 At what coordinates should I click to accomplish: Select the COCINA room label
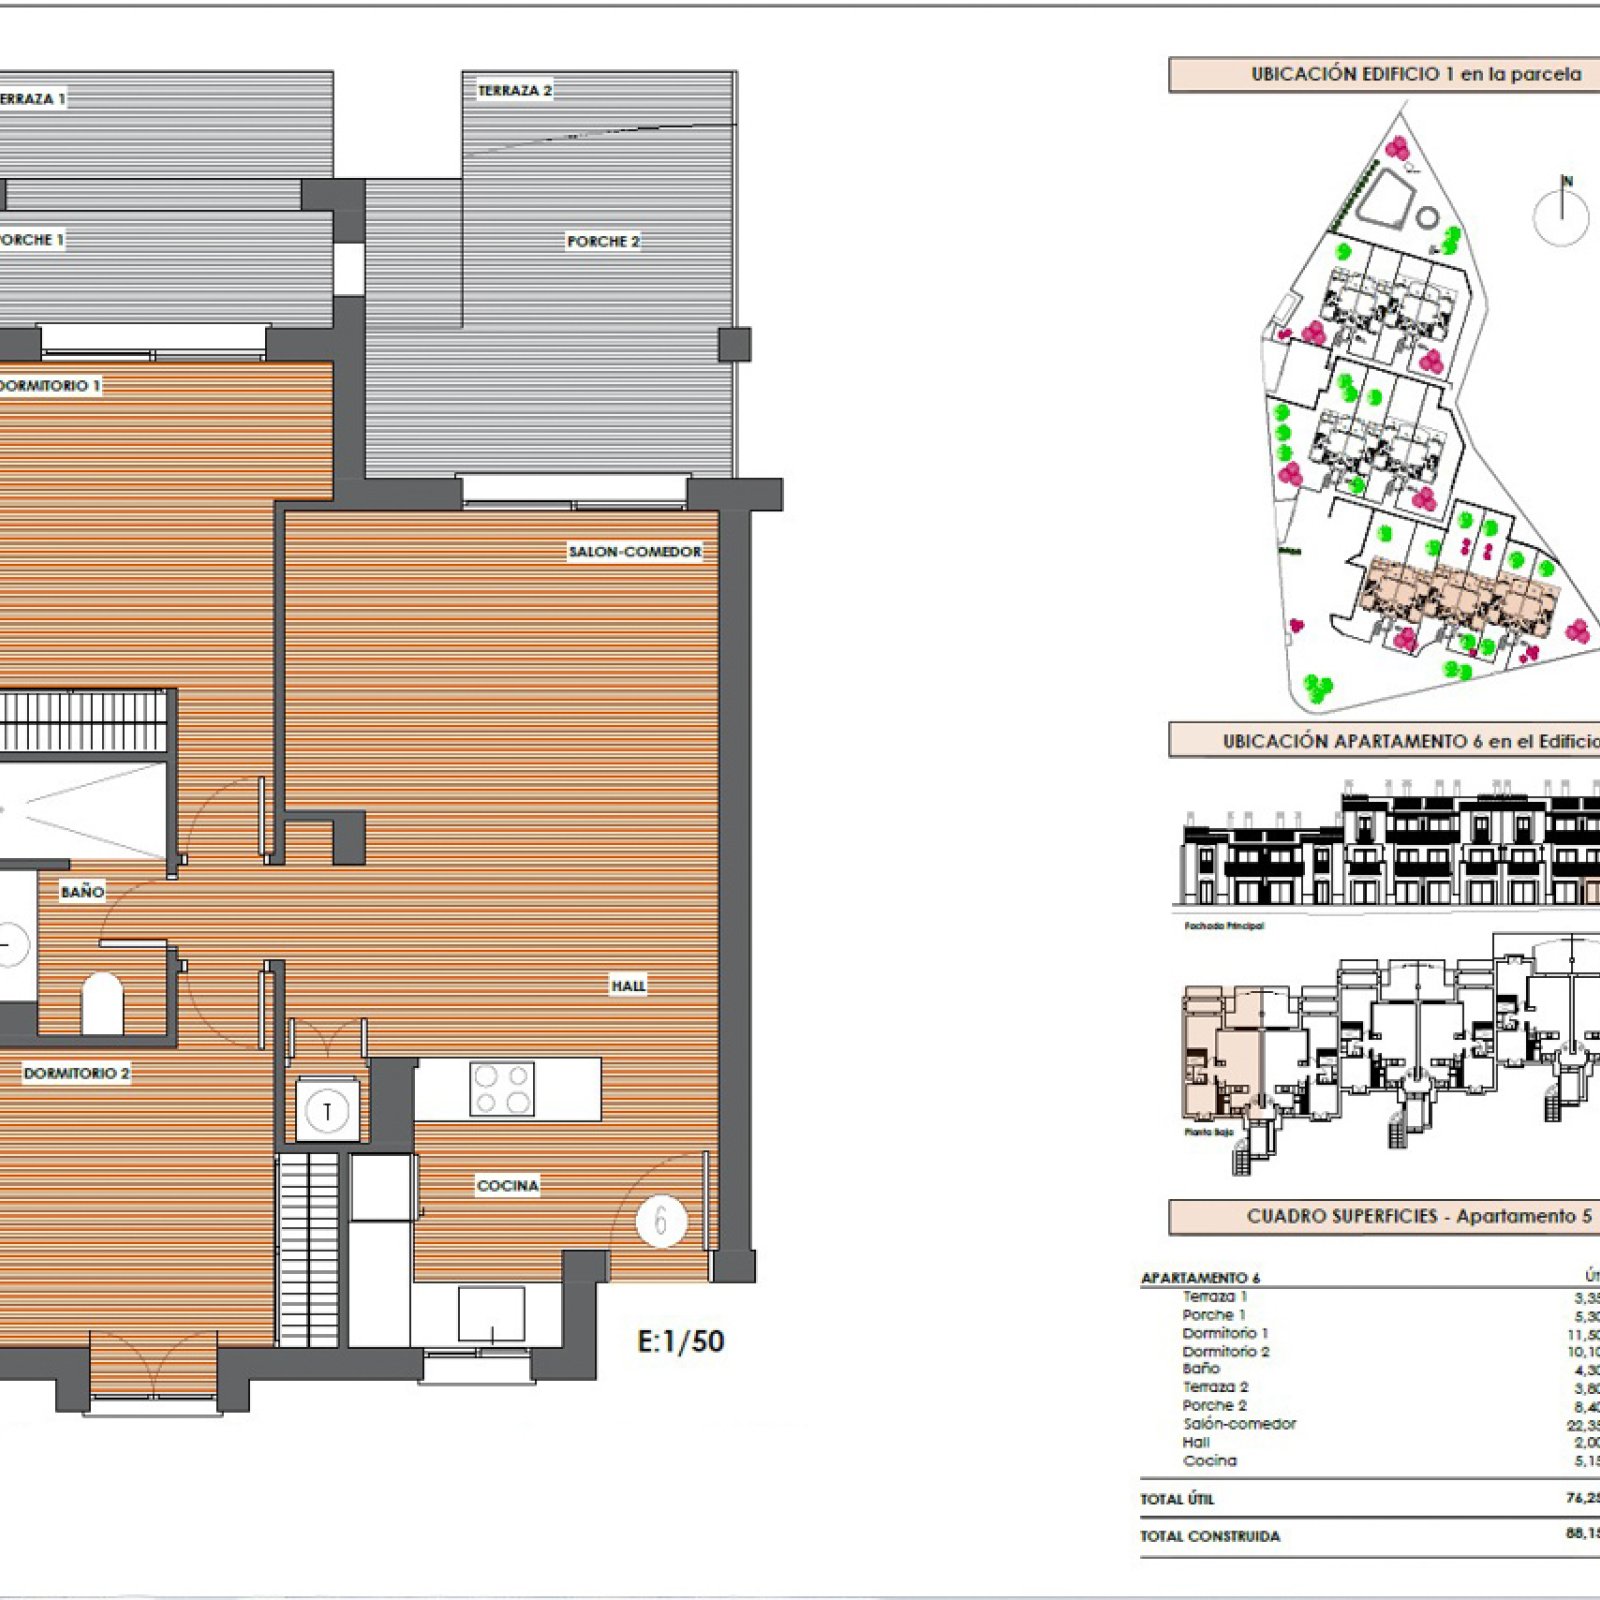click(508, 1185)
